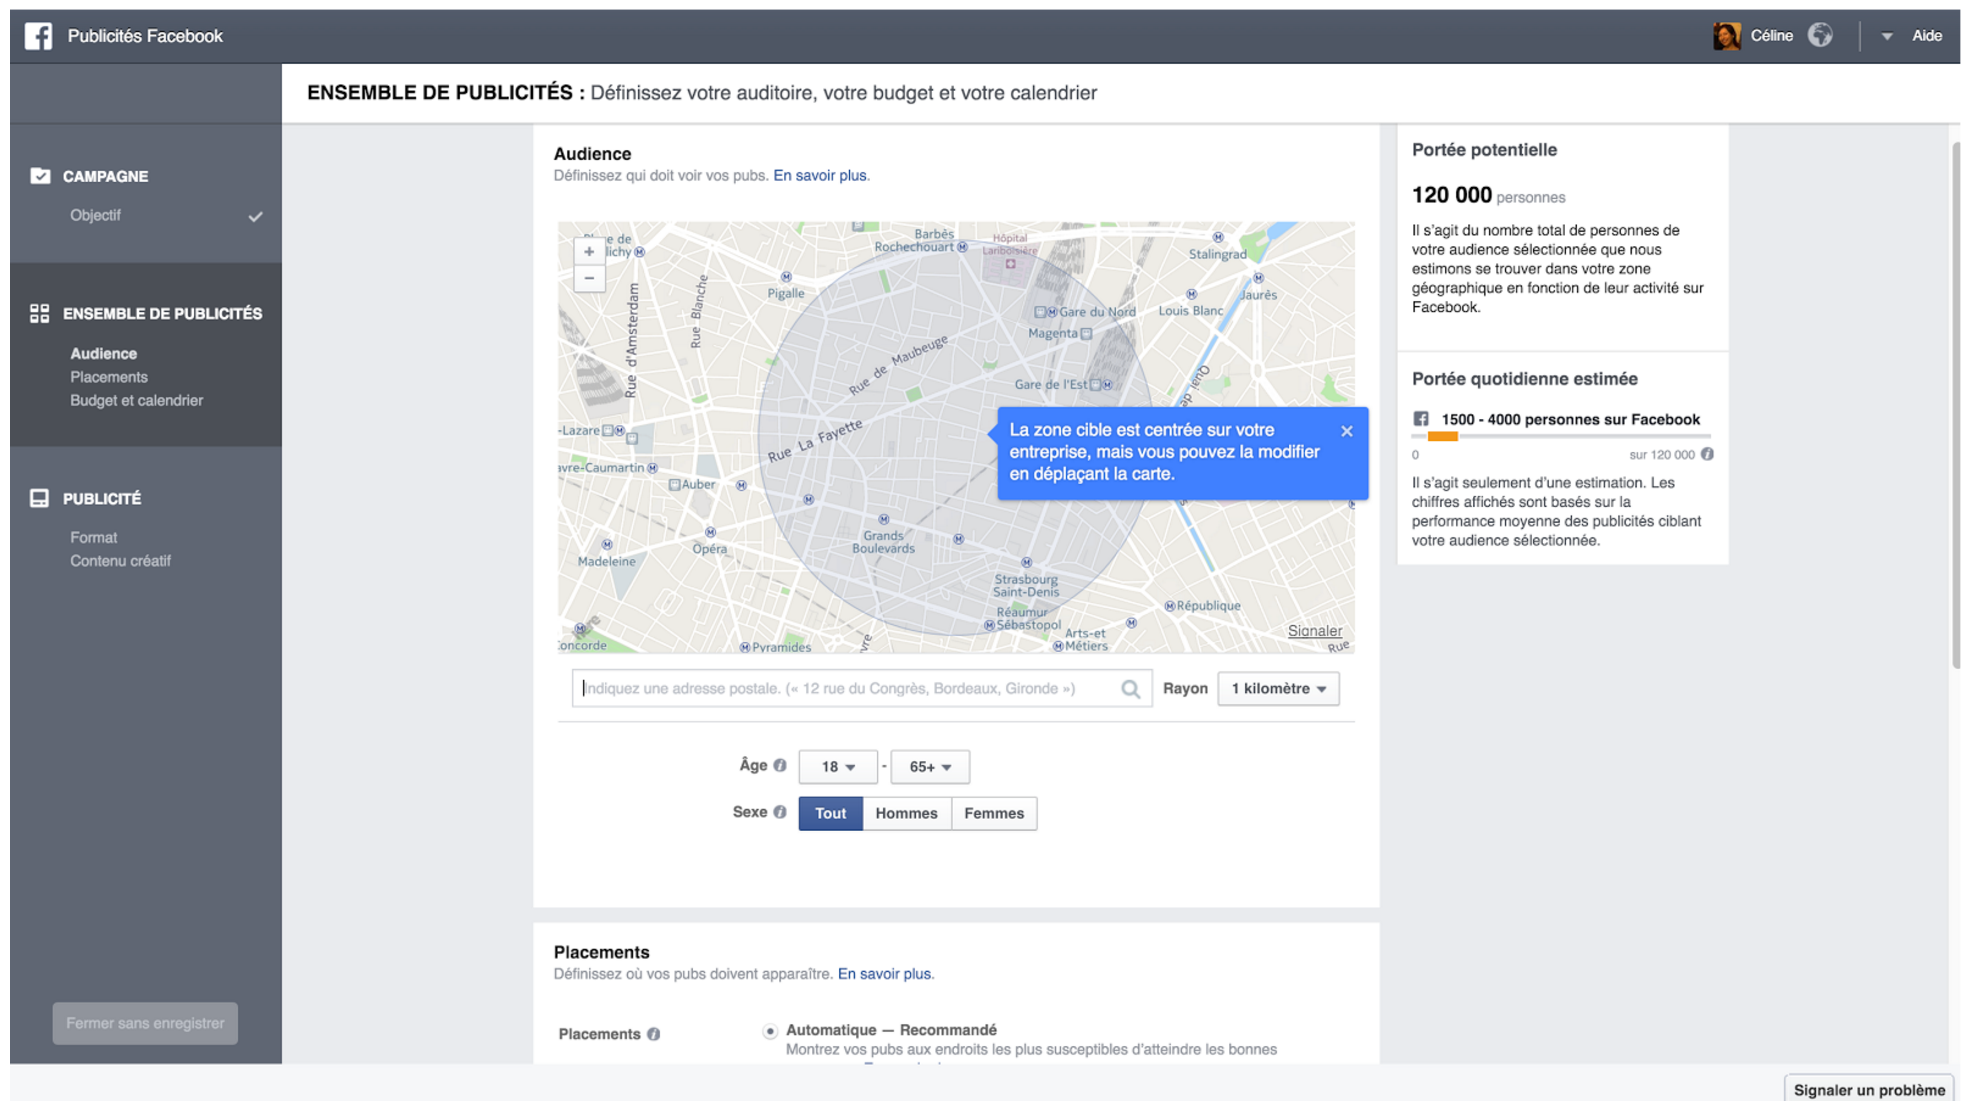Open the Aide help menu
This screenshot has width=1968, height=1106.
coord(1927,36)
